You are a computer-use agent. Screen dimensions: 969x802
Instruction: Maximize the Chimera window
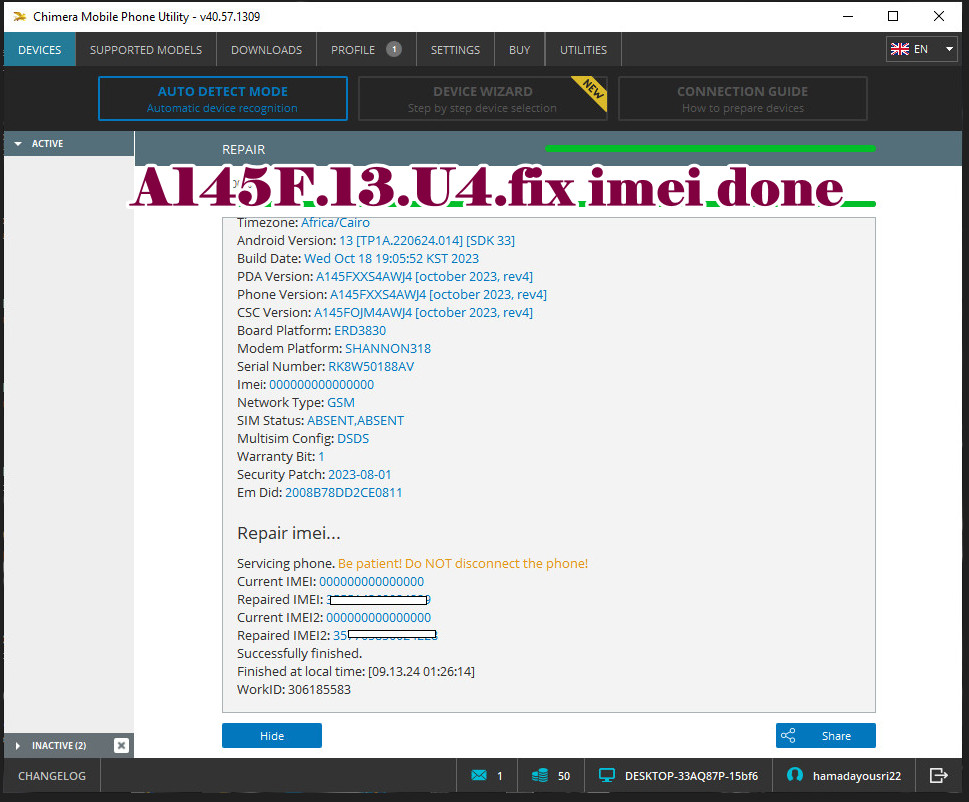pos(893,16)
